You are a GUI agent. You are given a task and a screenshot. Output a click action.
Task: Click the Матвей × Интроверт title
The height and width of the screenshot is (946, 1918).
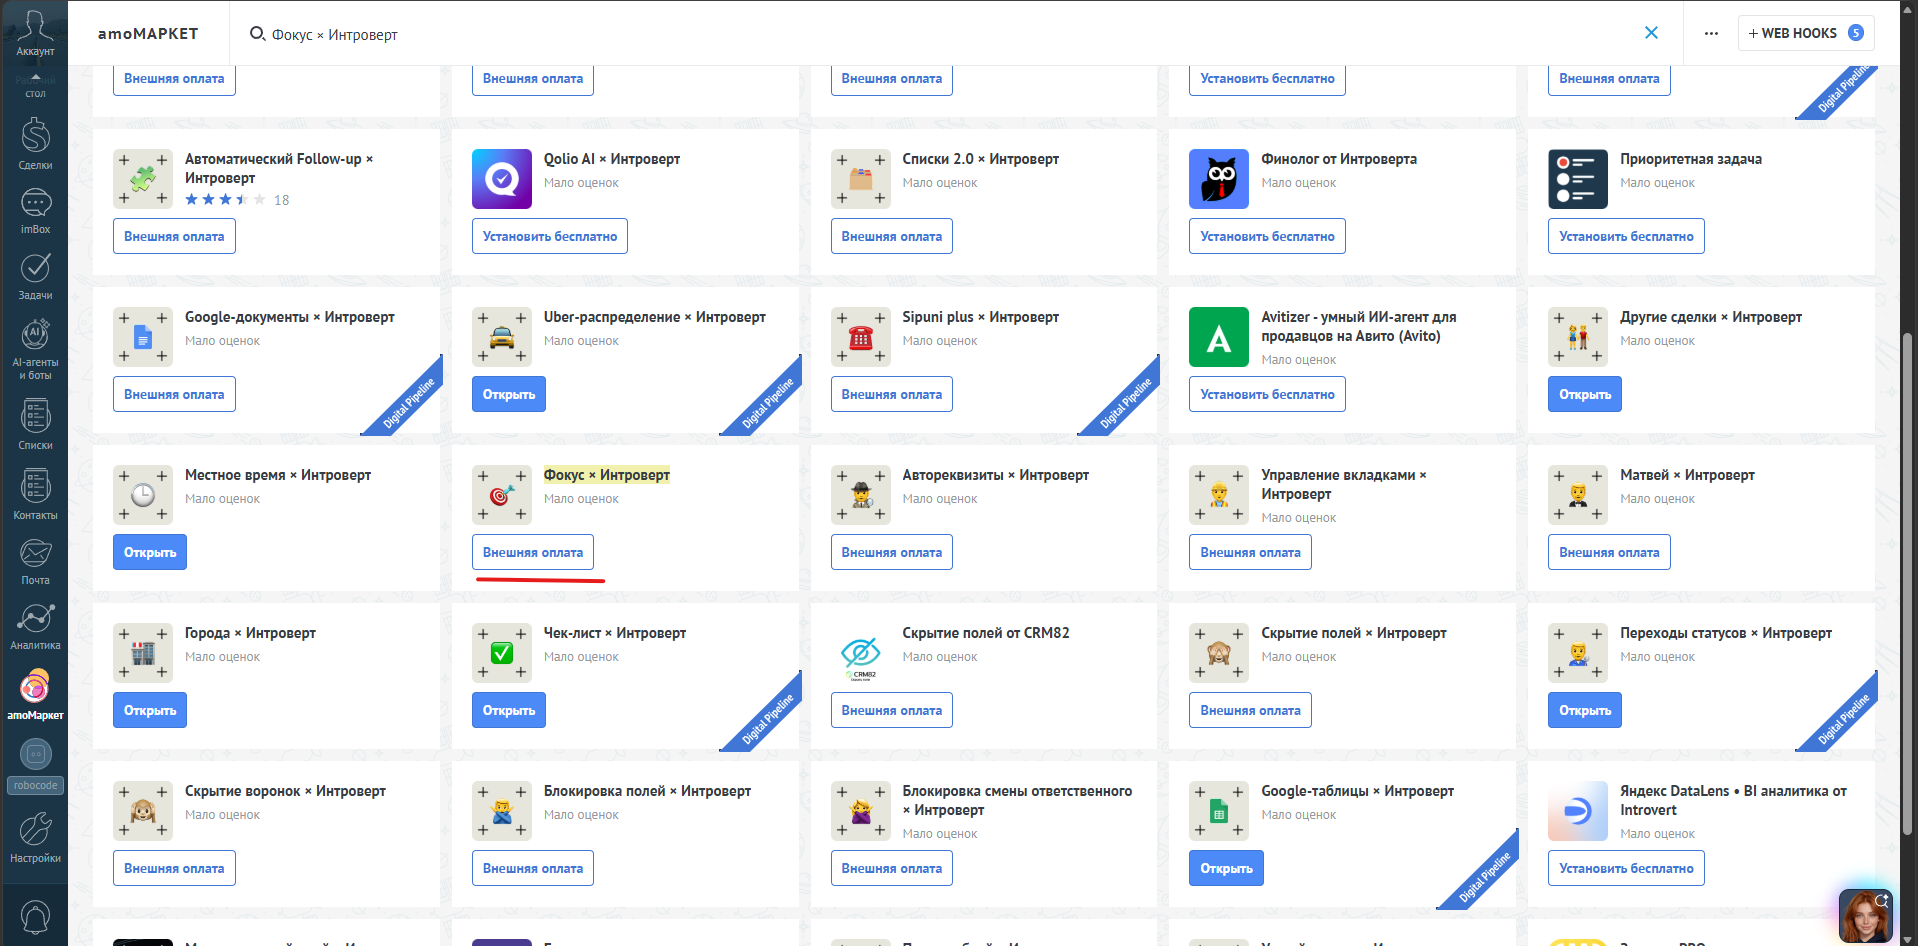pyautogui.click(x=1687, y=475)
